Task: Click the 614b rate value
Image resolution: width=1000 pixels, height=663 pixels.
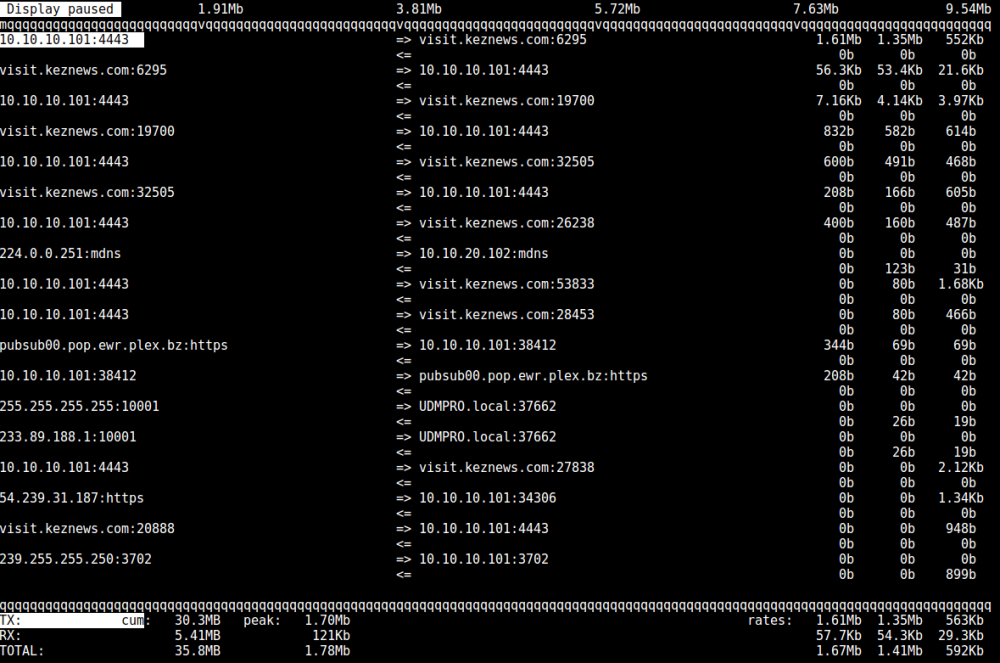Action: pos(960,131)
